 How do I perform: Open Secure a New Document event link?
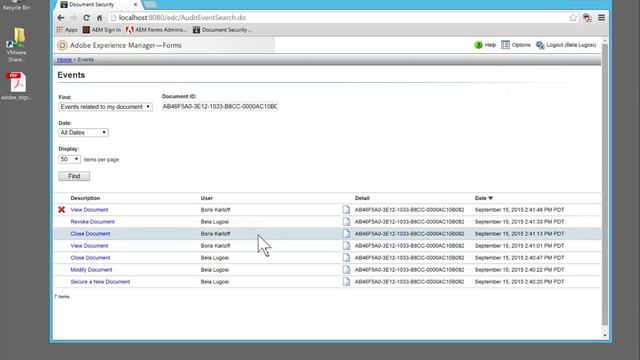(100, 282)
